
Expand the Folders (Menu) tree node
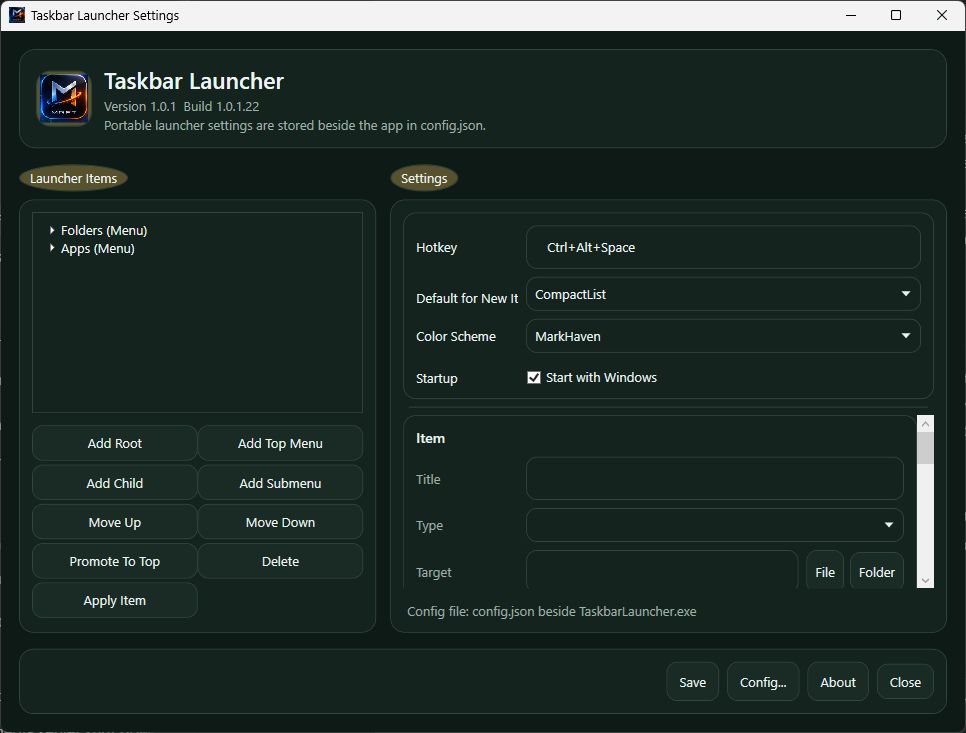tap(52, 230)
